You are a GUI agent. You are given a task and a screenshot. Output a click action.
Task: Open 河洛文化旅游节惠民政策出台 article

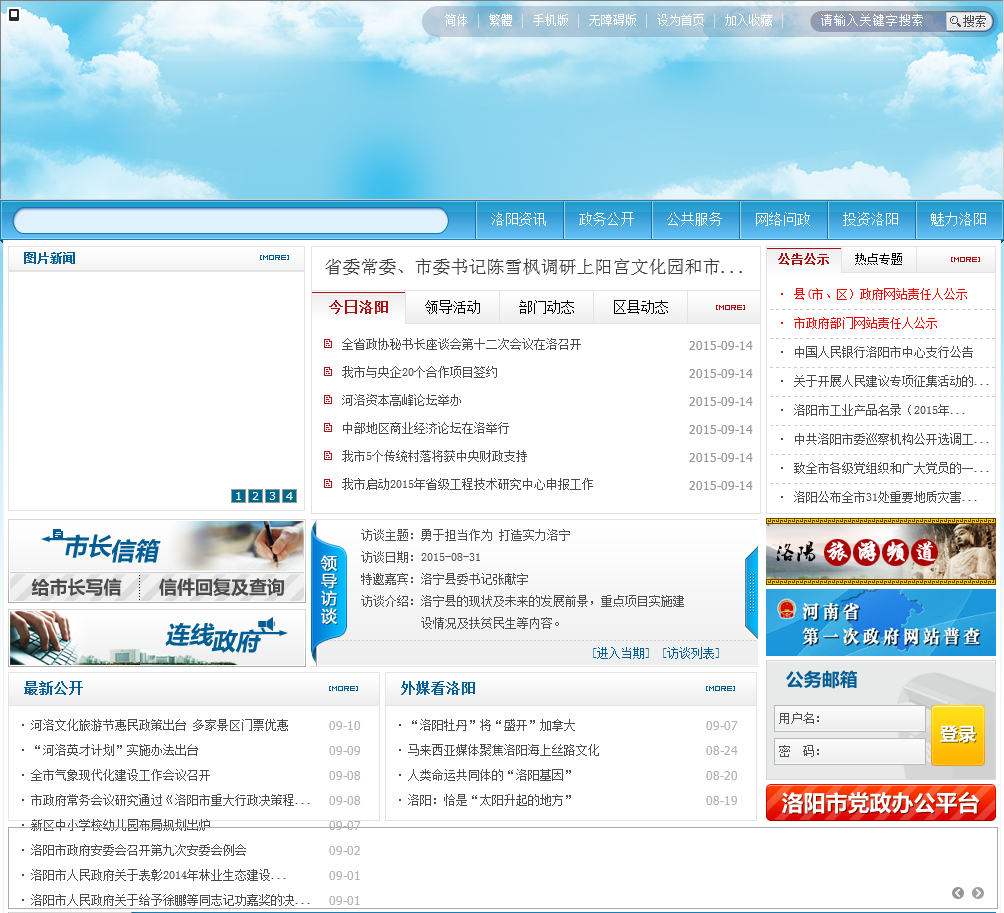click(x=159, y=725)
